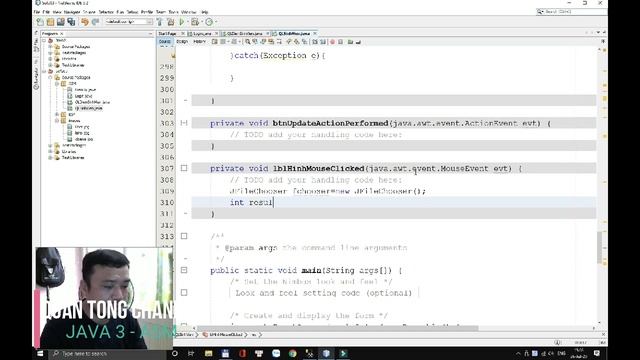
Task: Select the highlighted java file in tree
Action: click(x=88, y=108)
